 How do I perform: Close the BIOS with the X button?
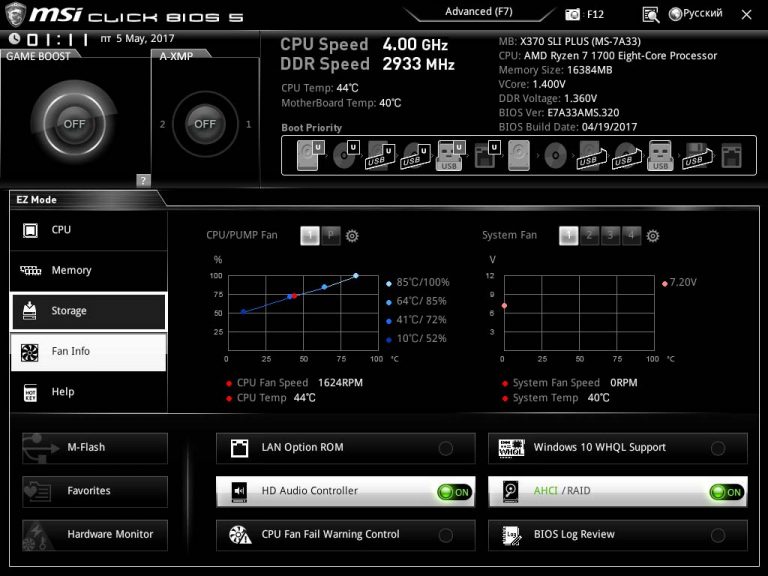click(746, 15)
